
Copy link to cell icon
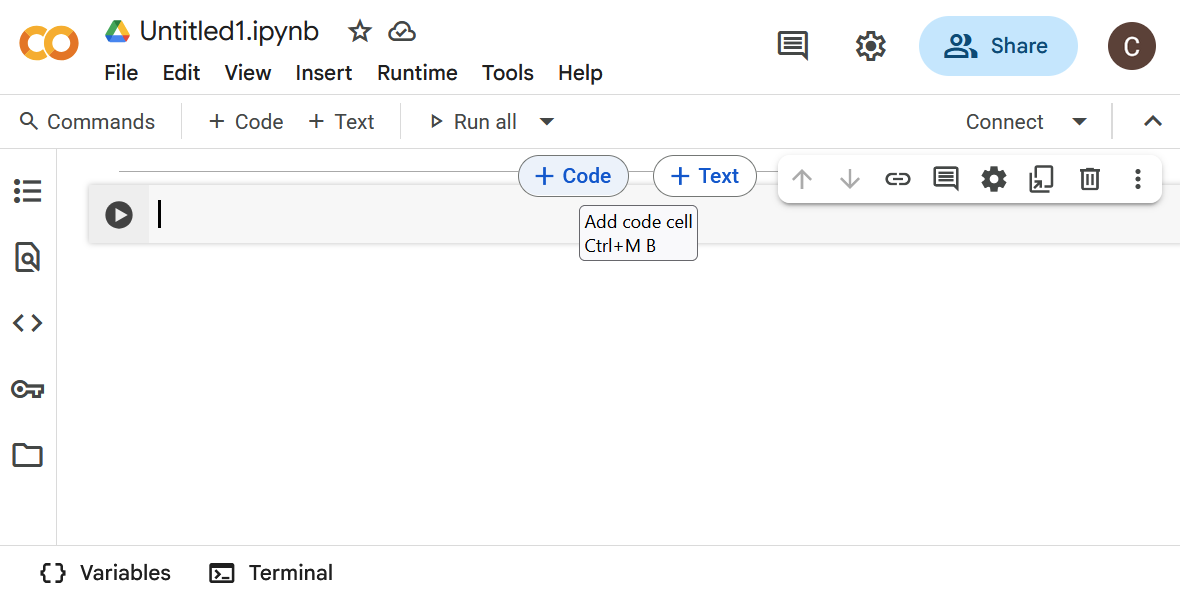[x=897, y=179]
